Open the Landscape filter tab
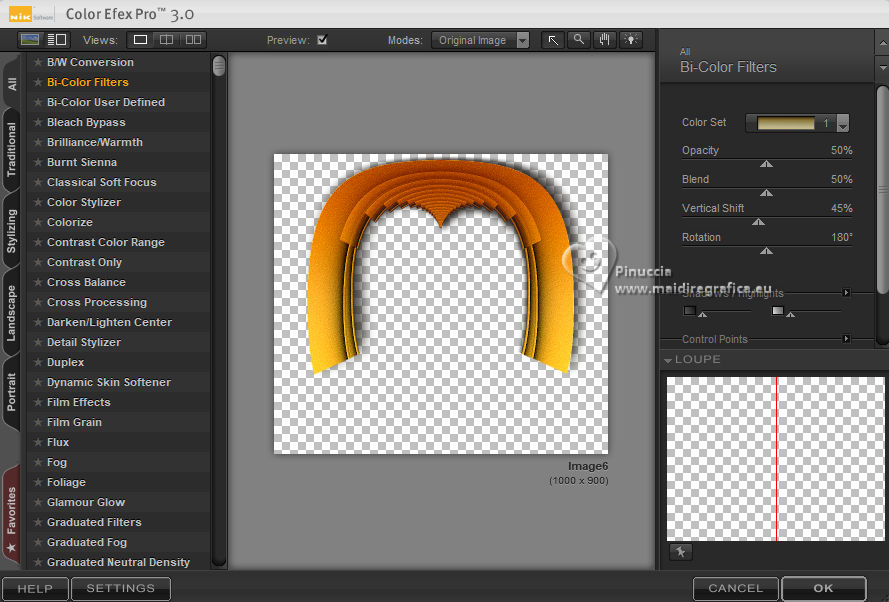 click(12, 313)
